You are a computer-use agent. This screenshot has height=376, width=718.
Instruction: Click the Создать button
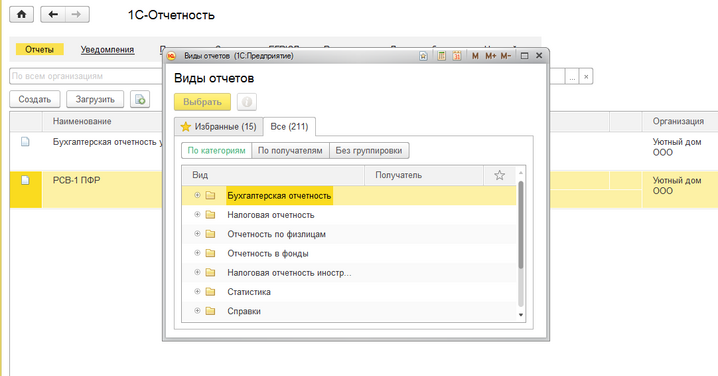coord(35,99)
